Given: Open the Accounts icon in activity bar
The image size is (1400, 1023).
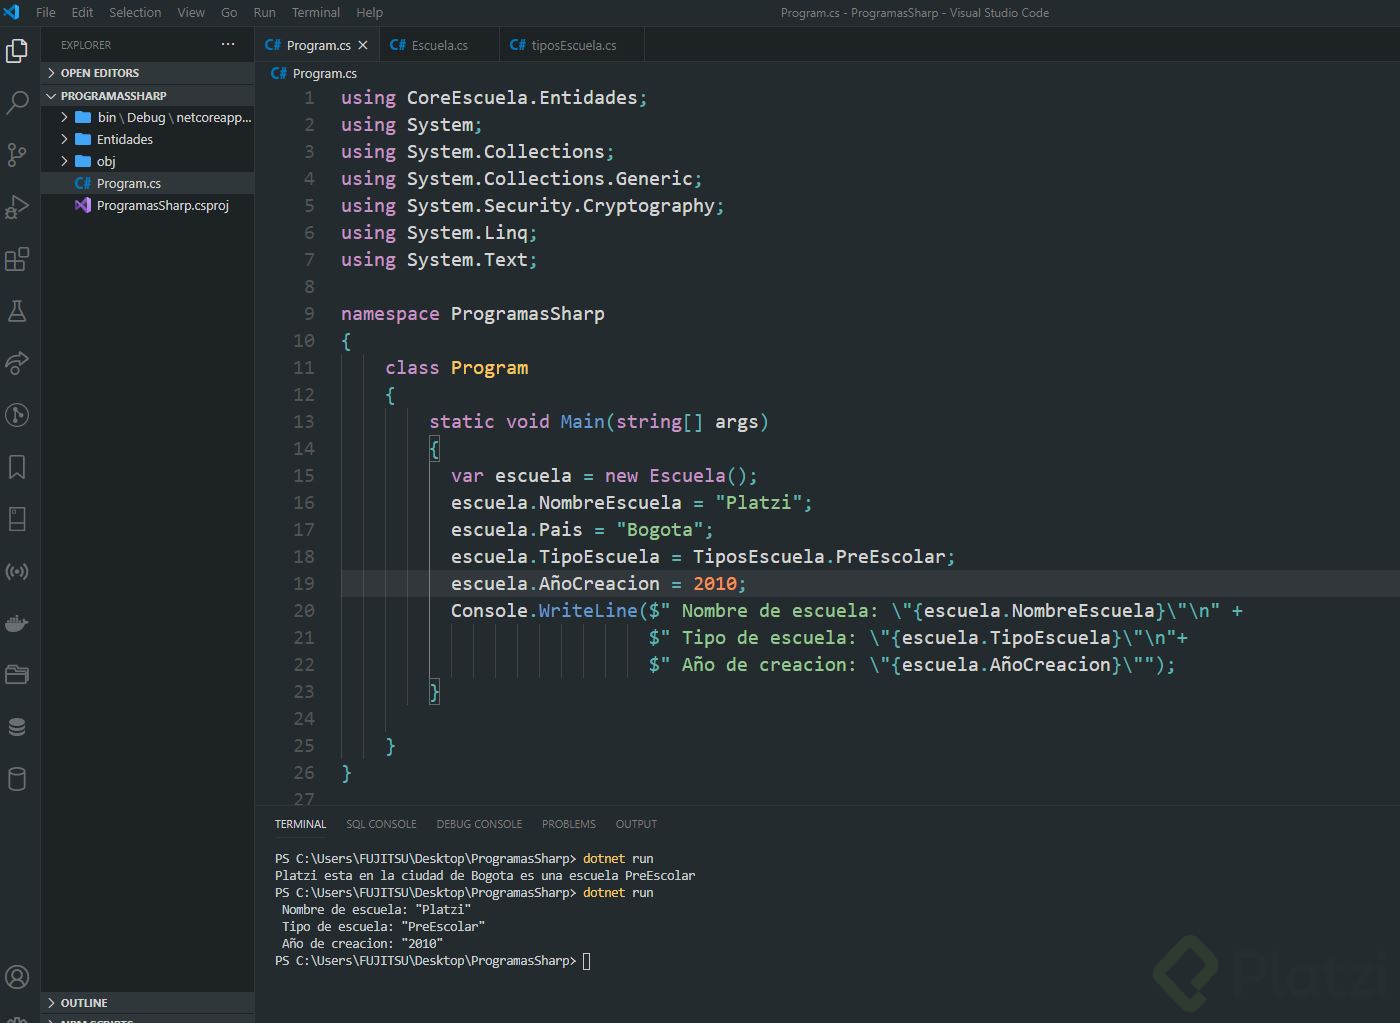Looking at the screenshot, I should coord(17,977).
